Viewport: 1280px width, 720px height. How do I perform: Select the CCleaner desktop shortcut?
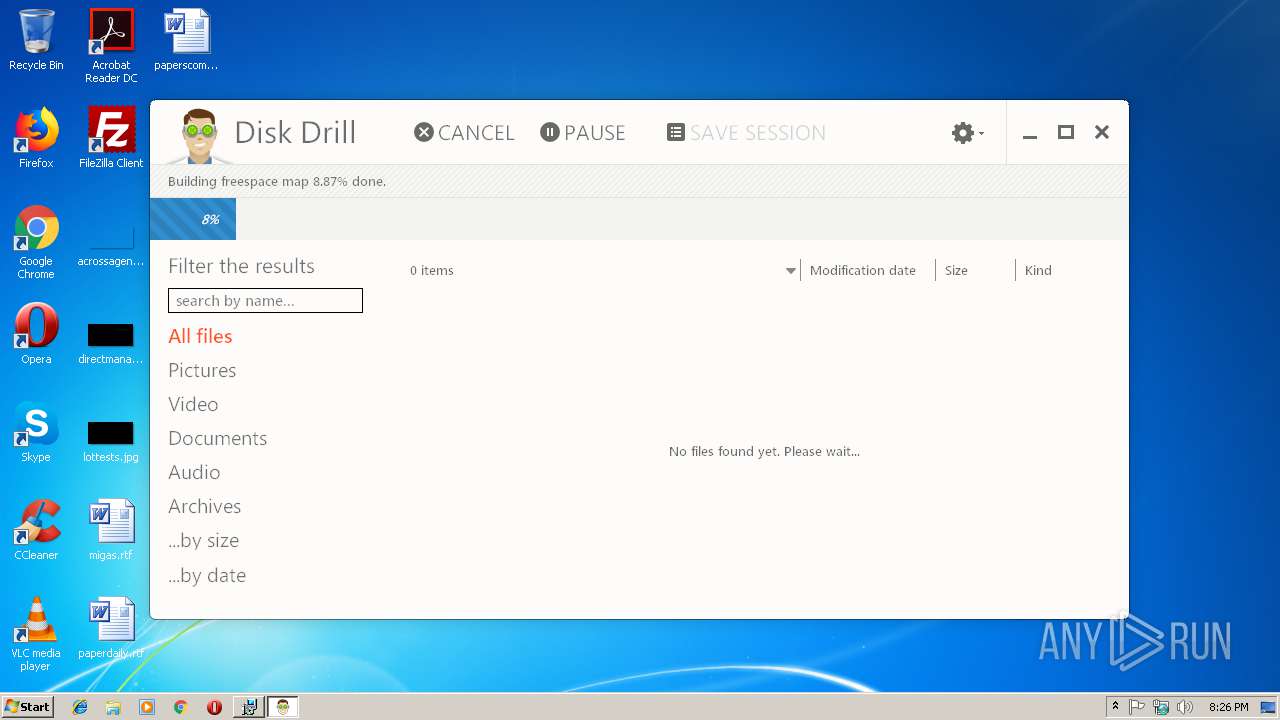36,530
